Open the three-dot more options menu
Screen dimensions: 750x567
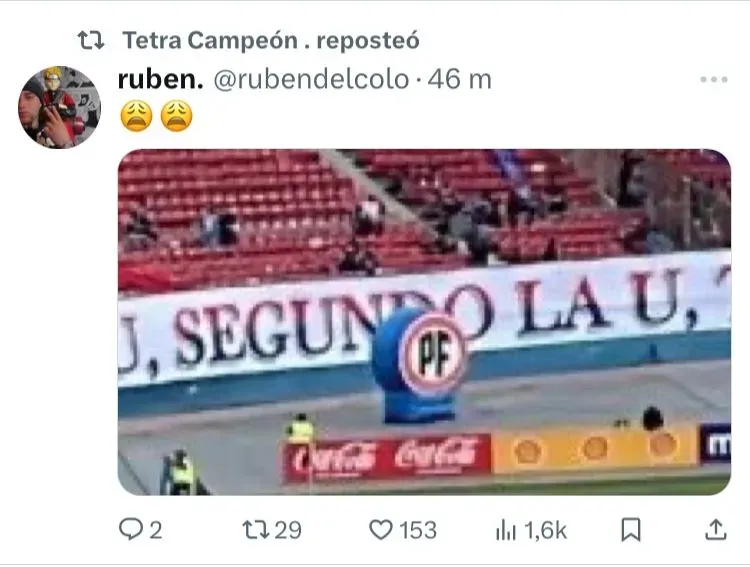pyautogui.click(x=714, y=79)
